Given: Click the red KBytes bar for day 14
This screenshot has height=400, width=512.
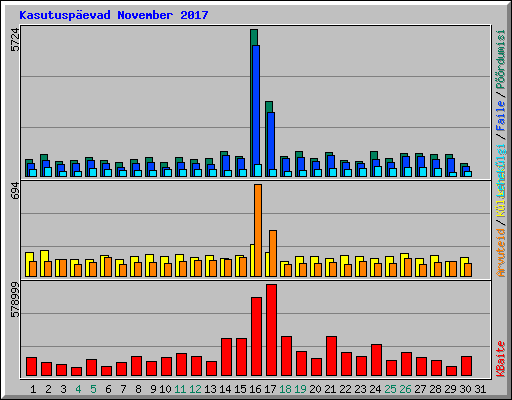Looking at the screenshot, I should click(226, 357).
